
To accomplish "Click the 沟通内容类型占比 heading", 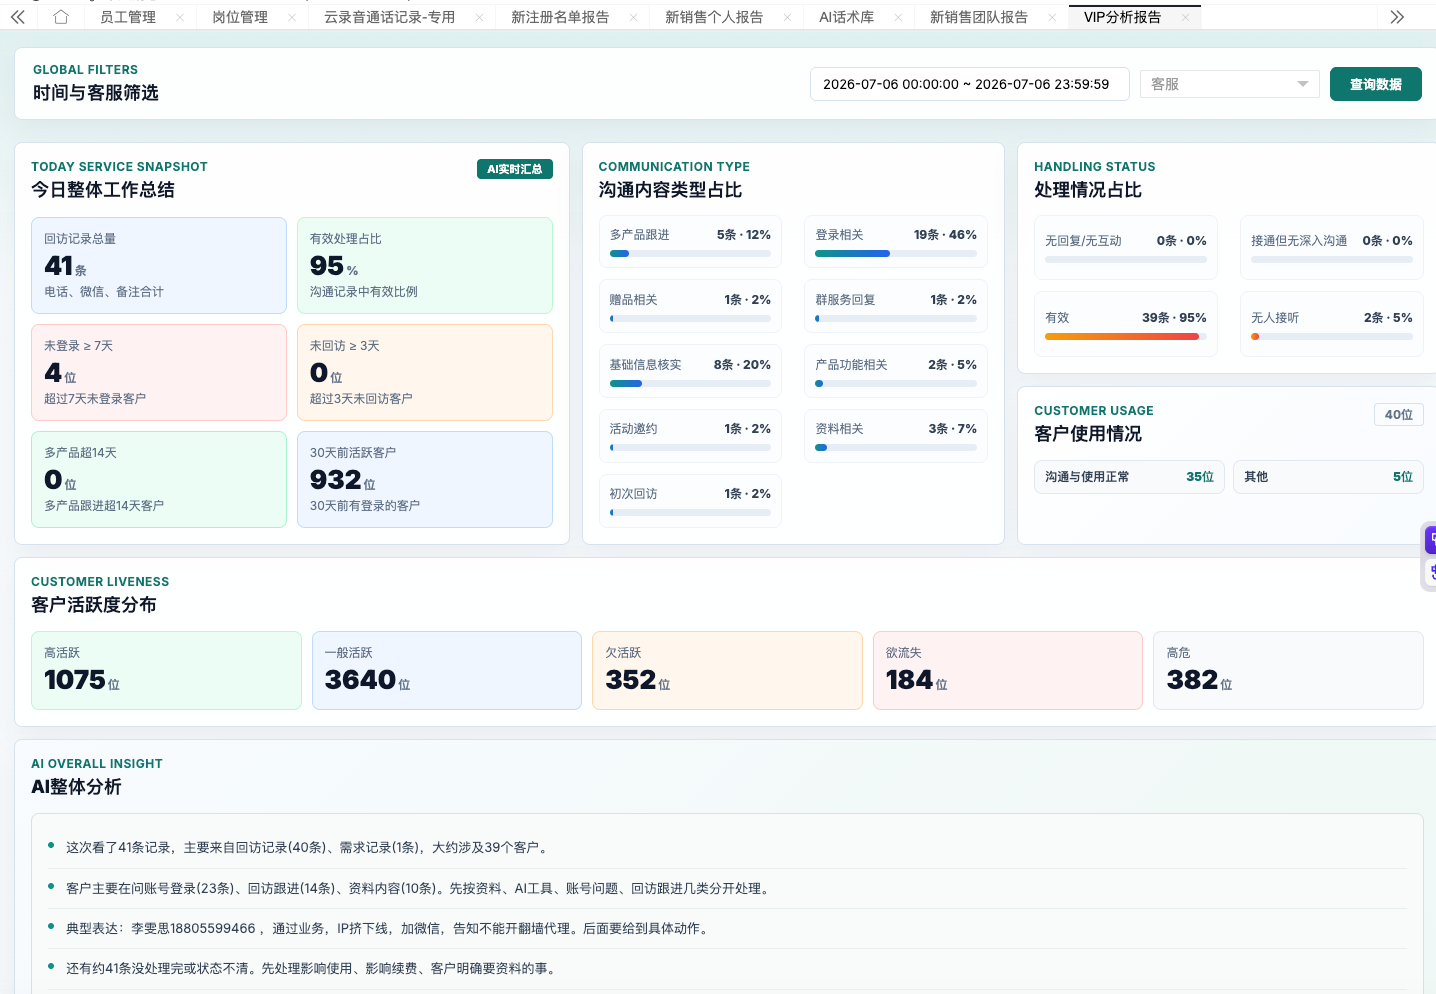I will coord(670,190).
